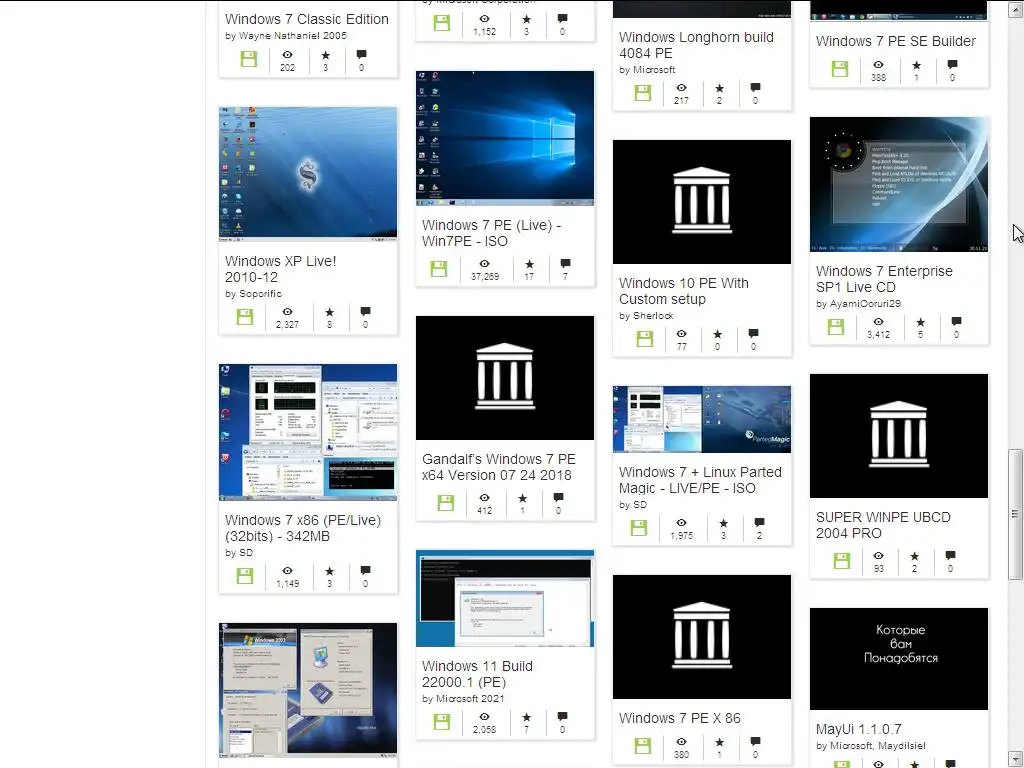Click view count '37,269'
The width and height of the screenshot is (1024, 768).
click(x=485, y=277)
